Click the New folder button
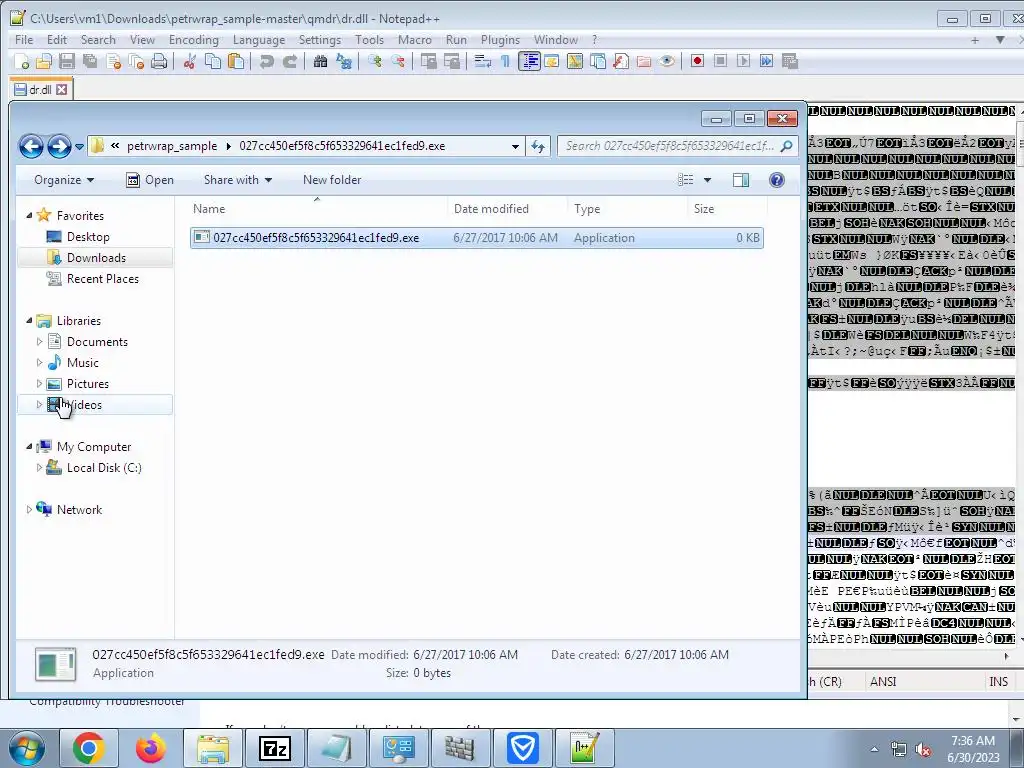Image resolution: width=1024 pixels, height=768 pixels. click(x=332, y=180)
